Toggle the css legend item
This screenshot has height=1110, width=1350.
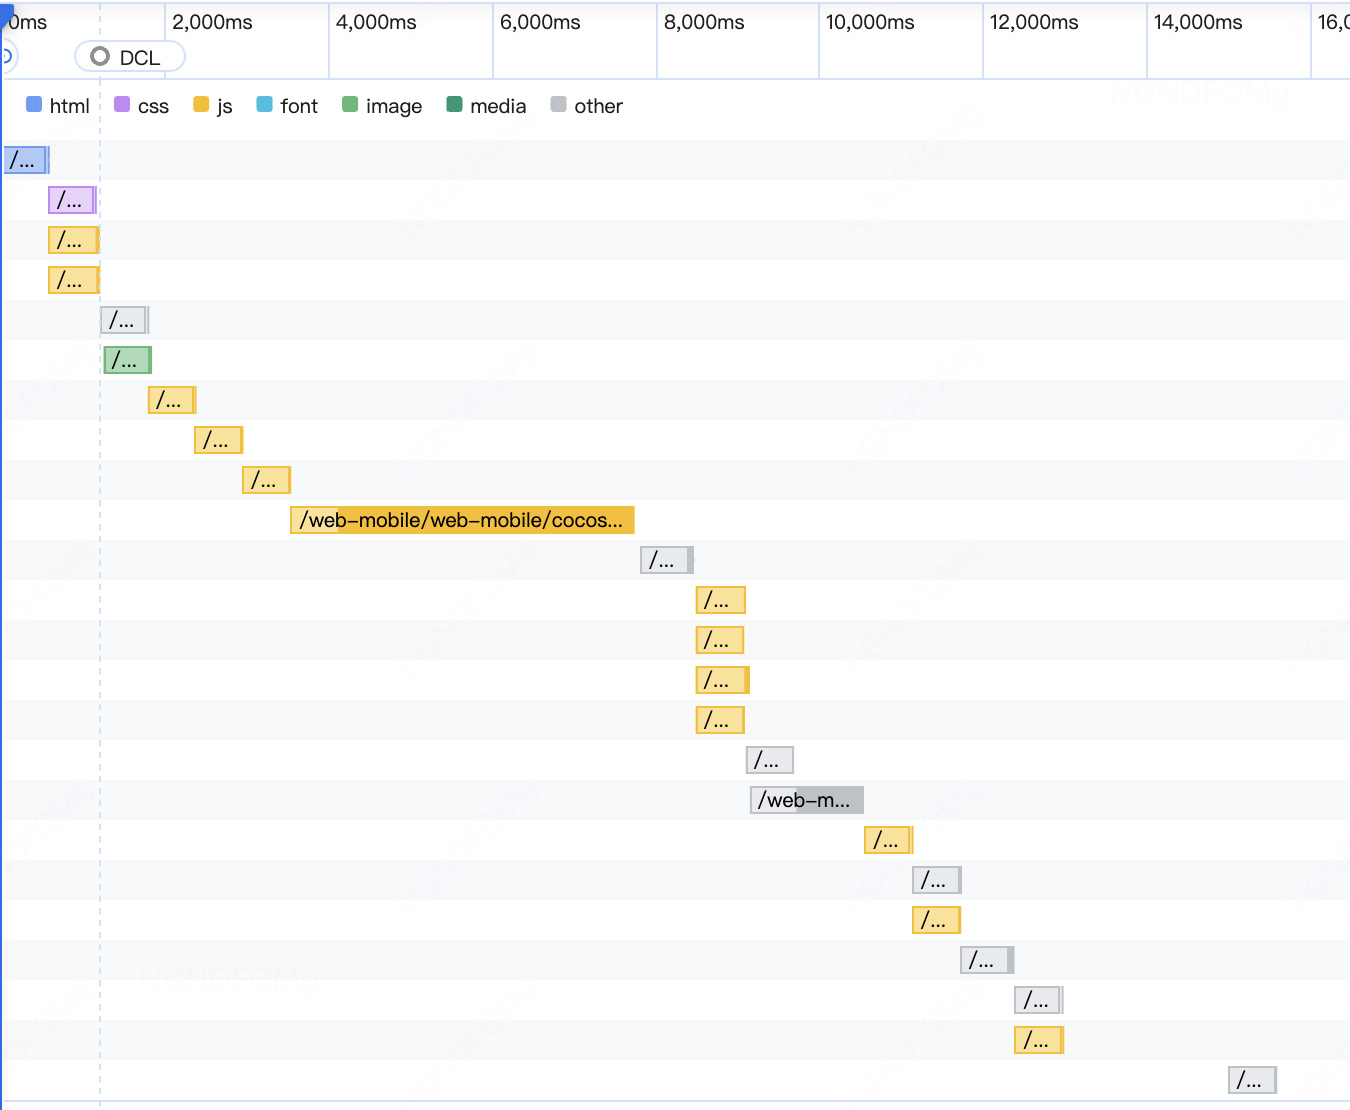coord(141,105)
